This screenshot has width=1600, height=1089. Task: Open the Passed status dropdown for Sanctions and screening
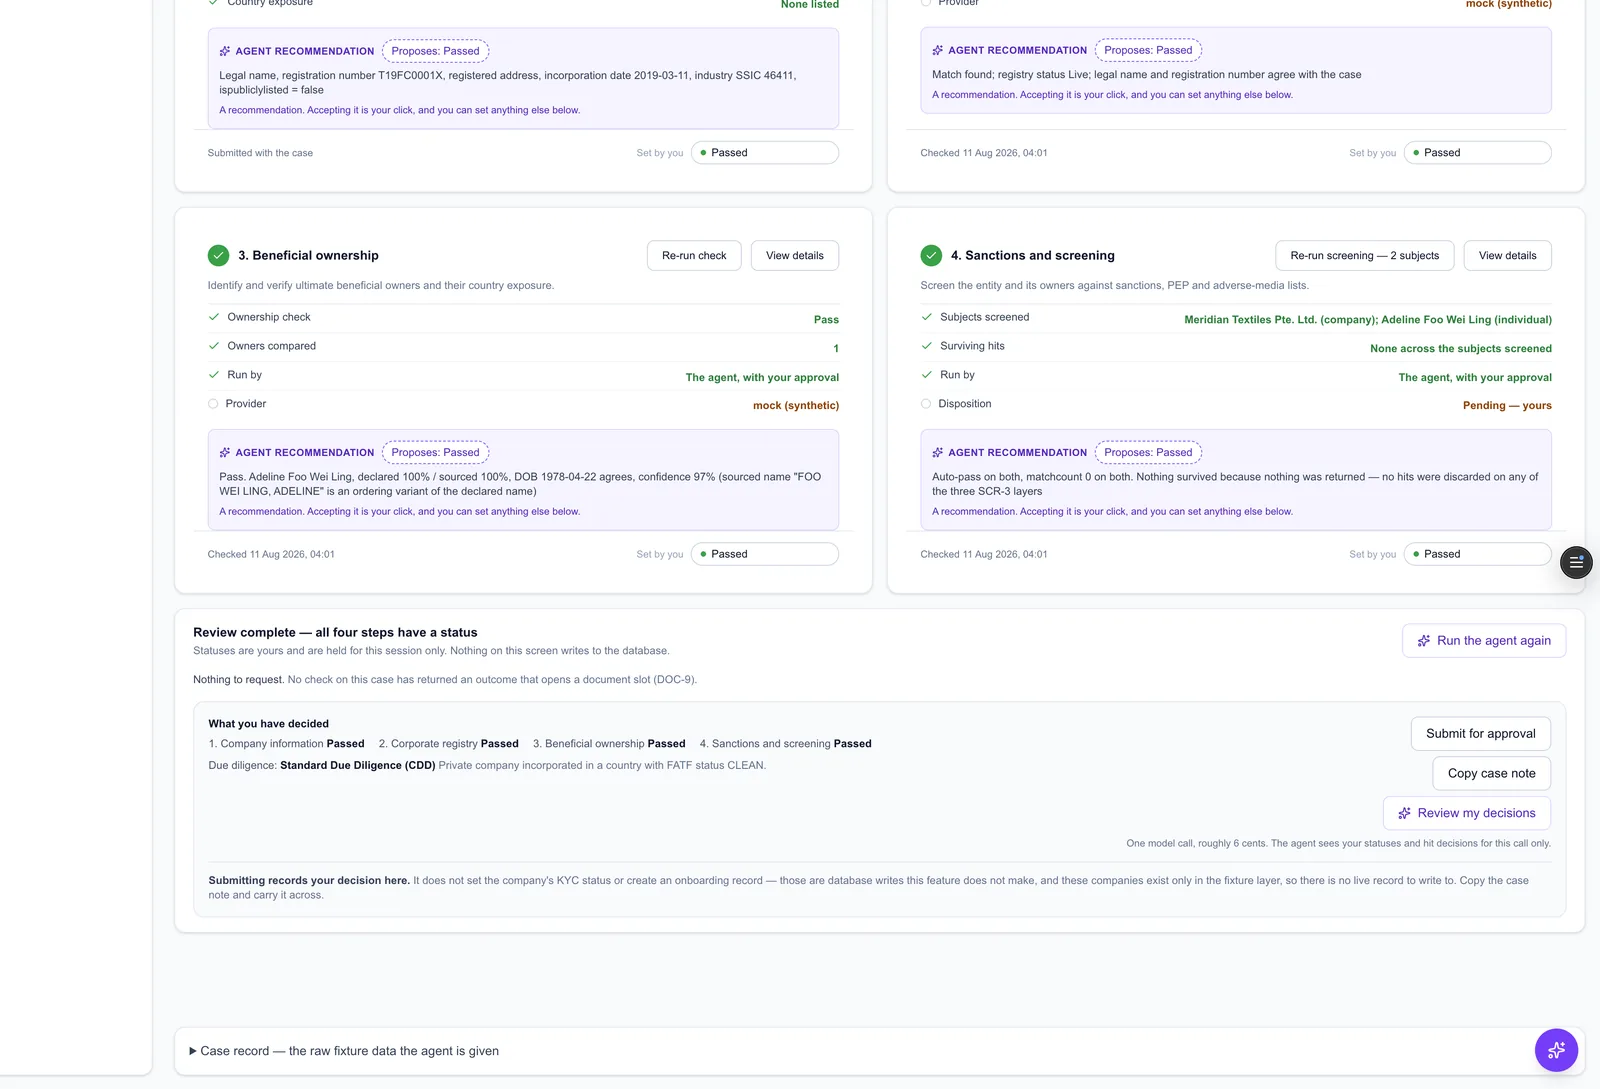point(1477,554)
